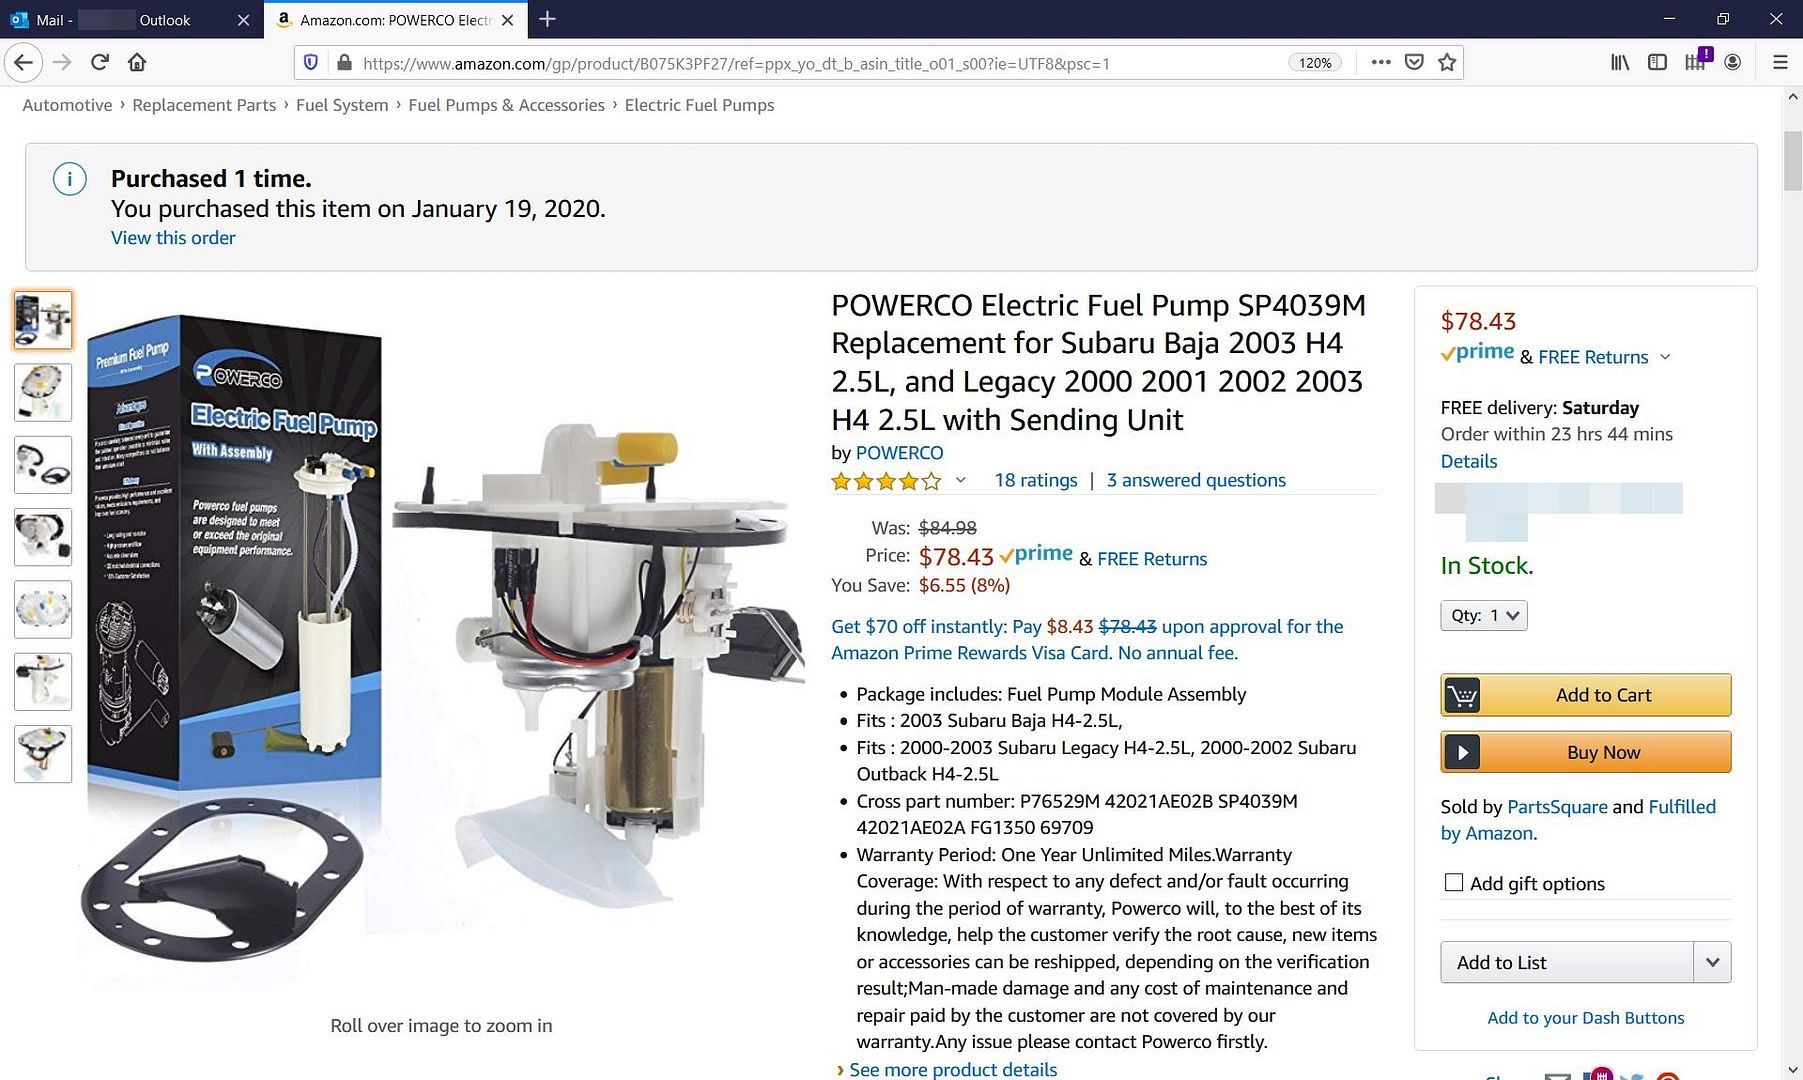The image size is (1803, 1080).
Task: Open the hamburger application menu
Action: [1780, 62]
